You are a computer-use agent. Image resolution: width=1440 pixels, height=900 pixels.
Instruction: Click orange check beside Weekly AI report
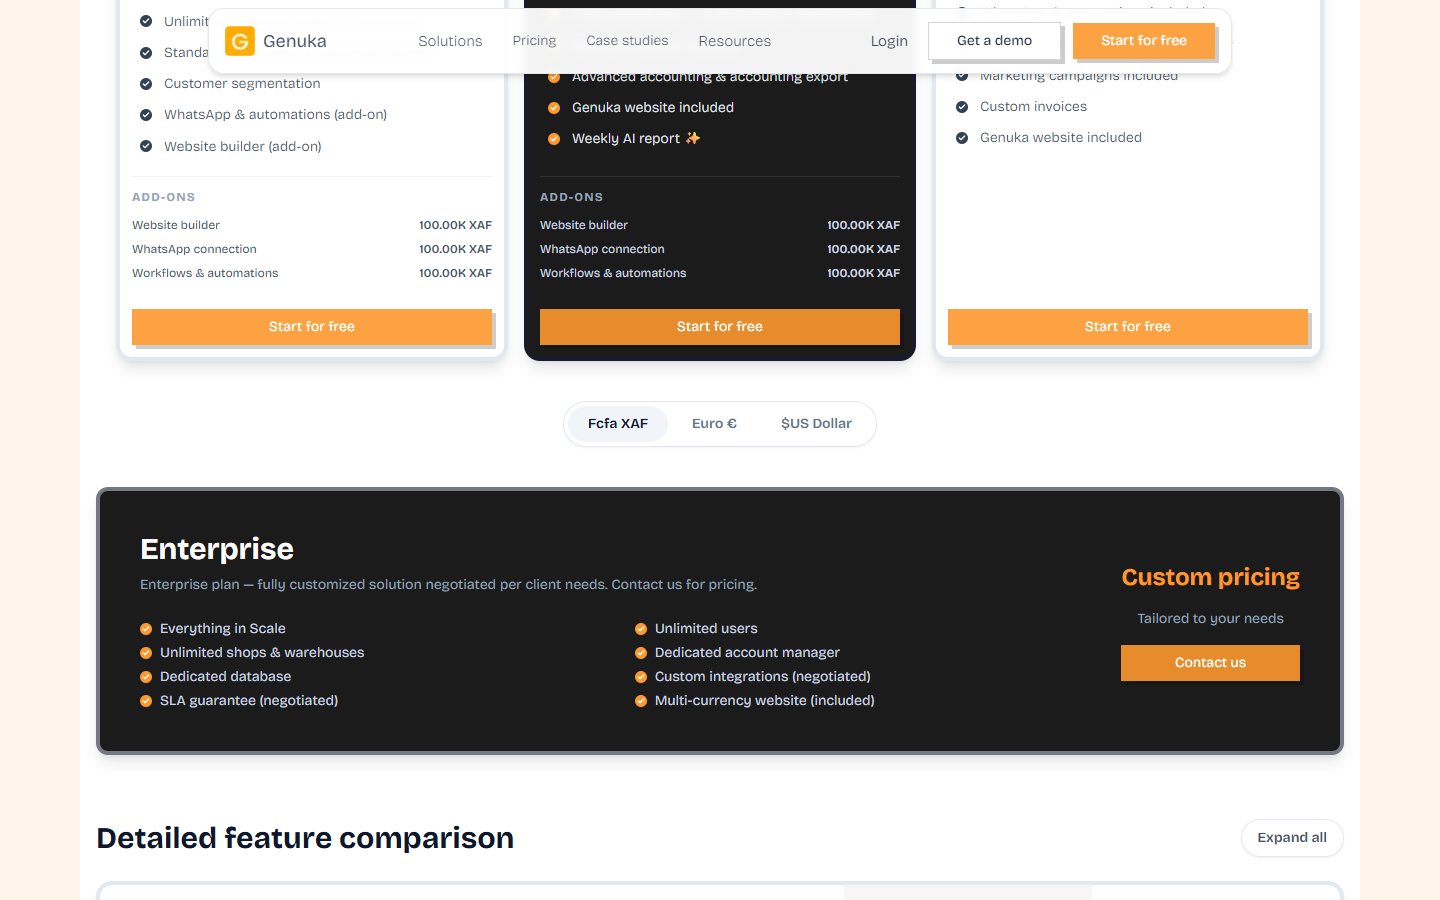point(554,139)
